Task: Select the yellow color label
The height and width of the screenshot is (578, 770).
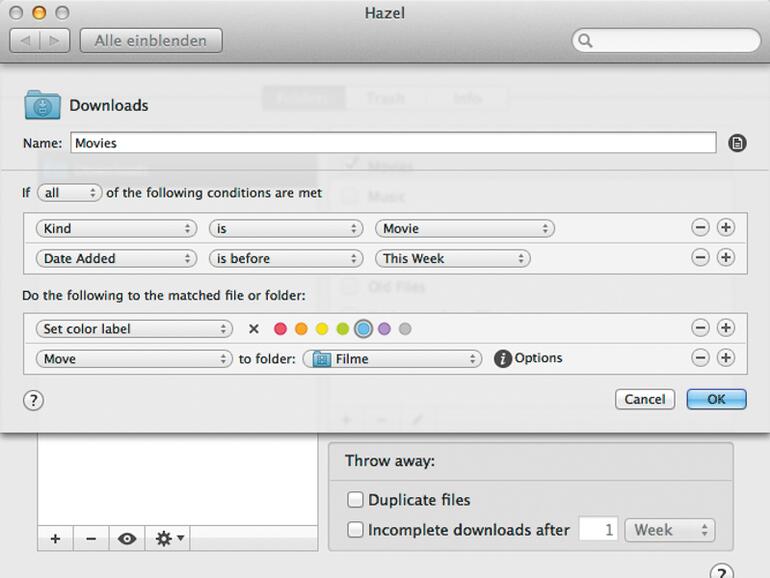Action: (322, 329)
